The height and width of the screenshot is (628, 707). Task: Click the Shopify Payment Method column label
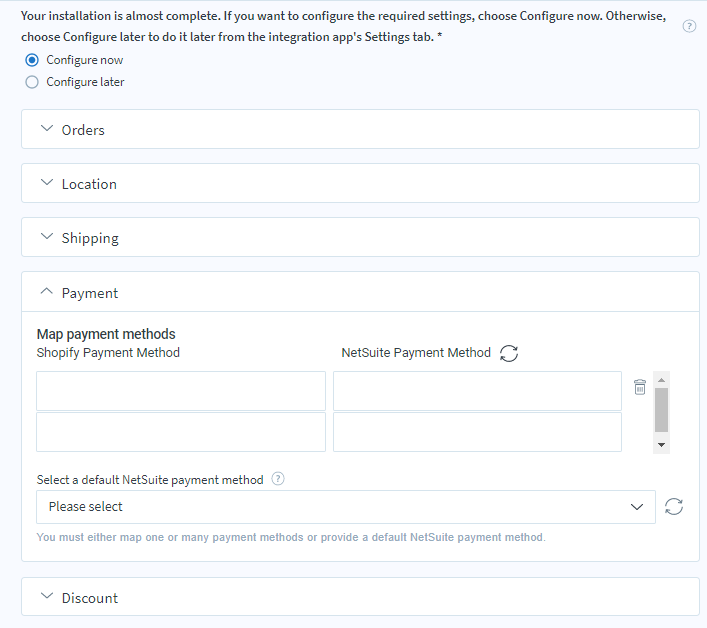tap(108, 353)
